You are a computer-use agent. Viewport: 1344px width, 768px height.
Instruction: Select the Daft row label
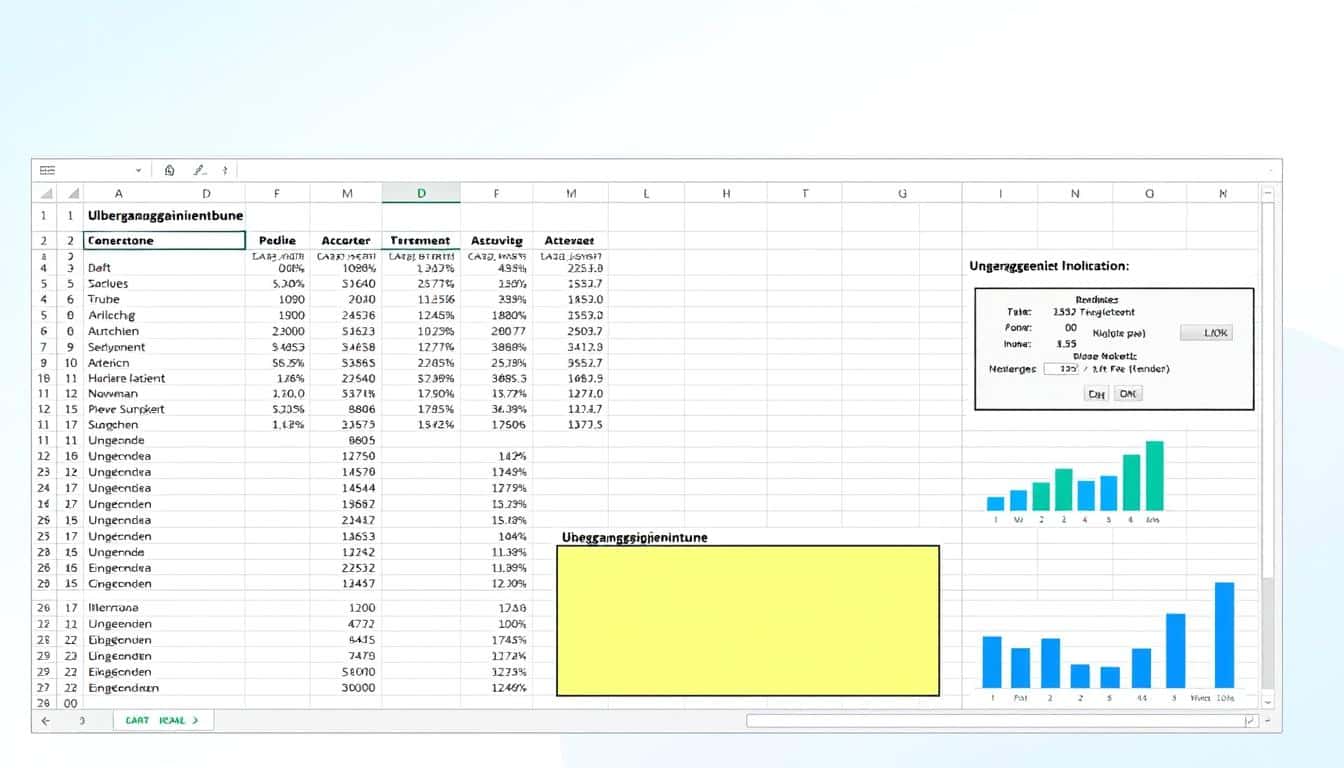pyautogui.click(x=100, y=268)
